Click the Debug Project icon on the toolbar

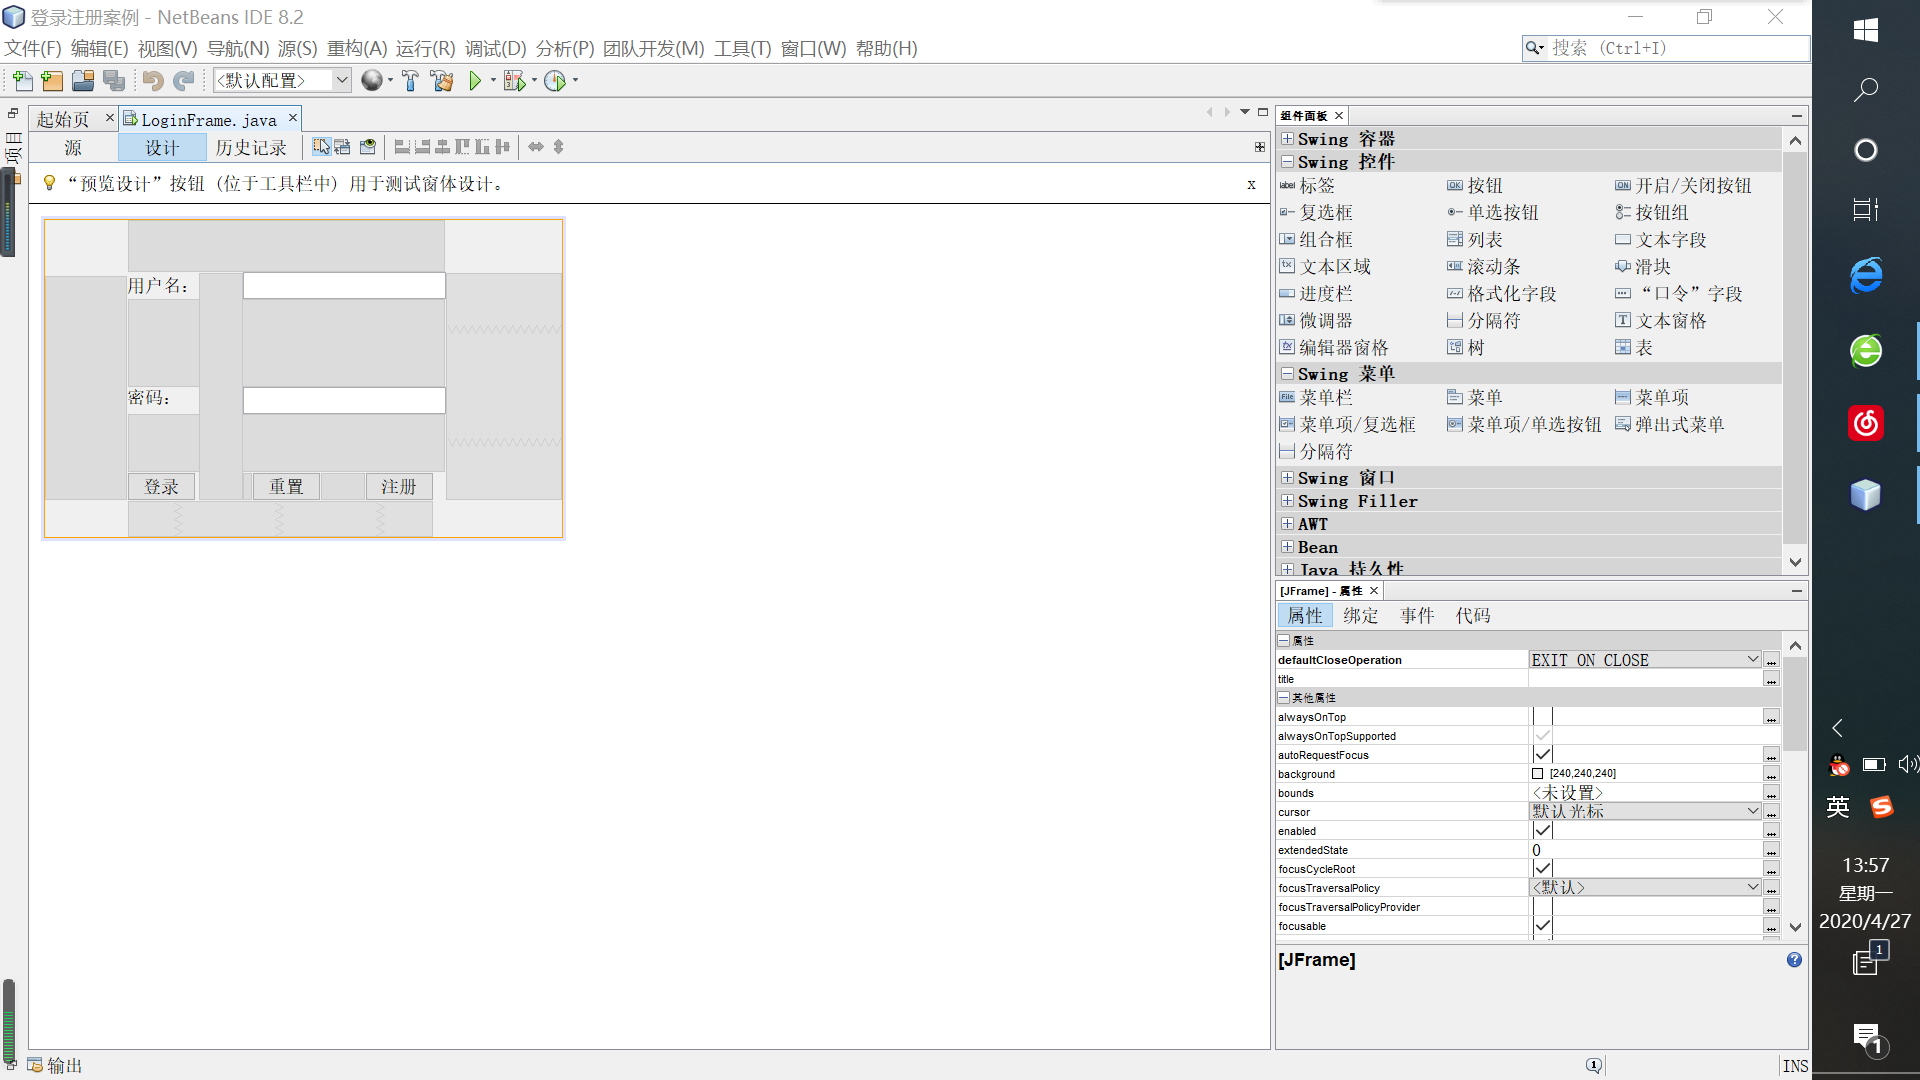pos(513,80)
